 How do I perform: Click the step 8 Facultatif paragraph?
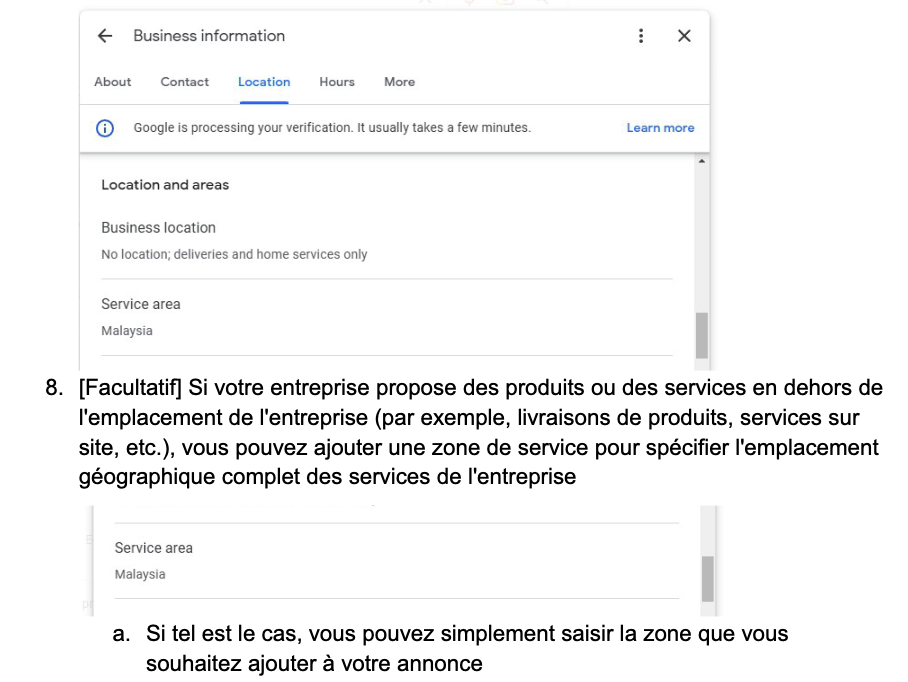(480, 432)
